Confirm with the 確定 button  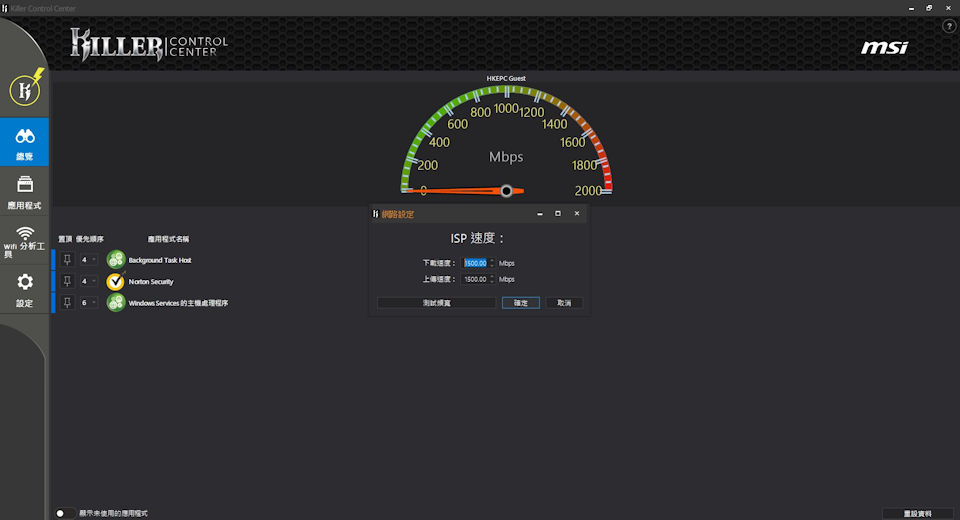click(x=520, y=303)
